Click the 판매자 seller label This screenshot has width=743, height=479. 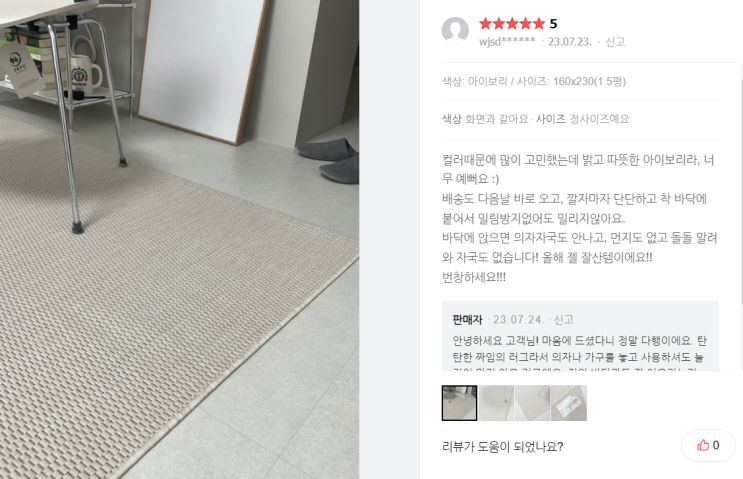[467, 319]
